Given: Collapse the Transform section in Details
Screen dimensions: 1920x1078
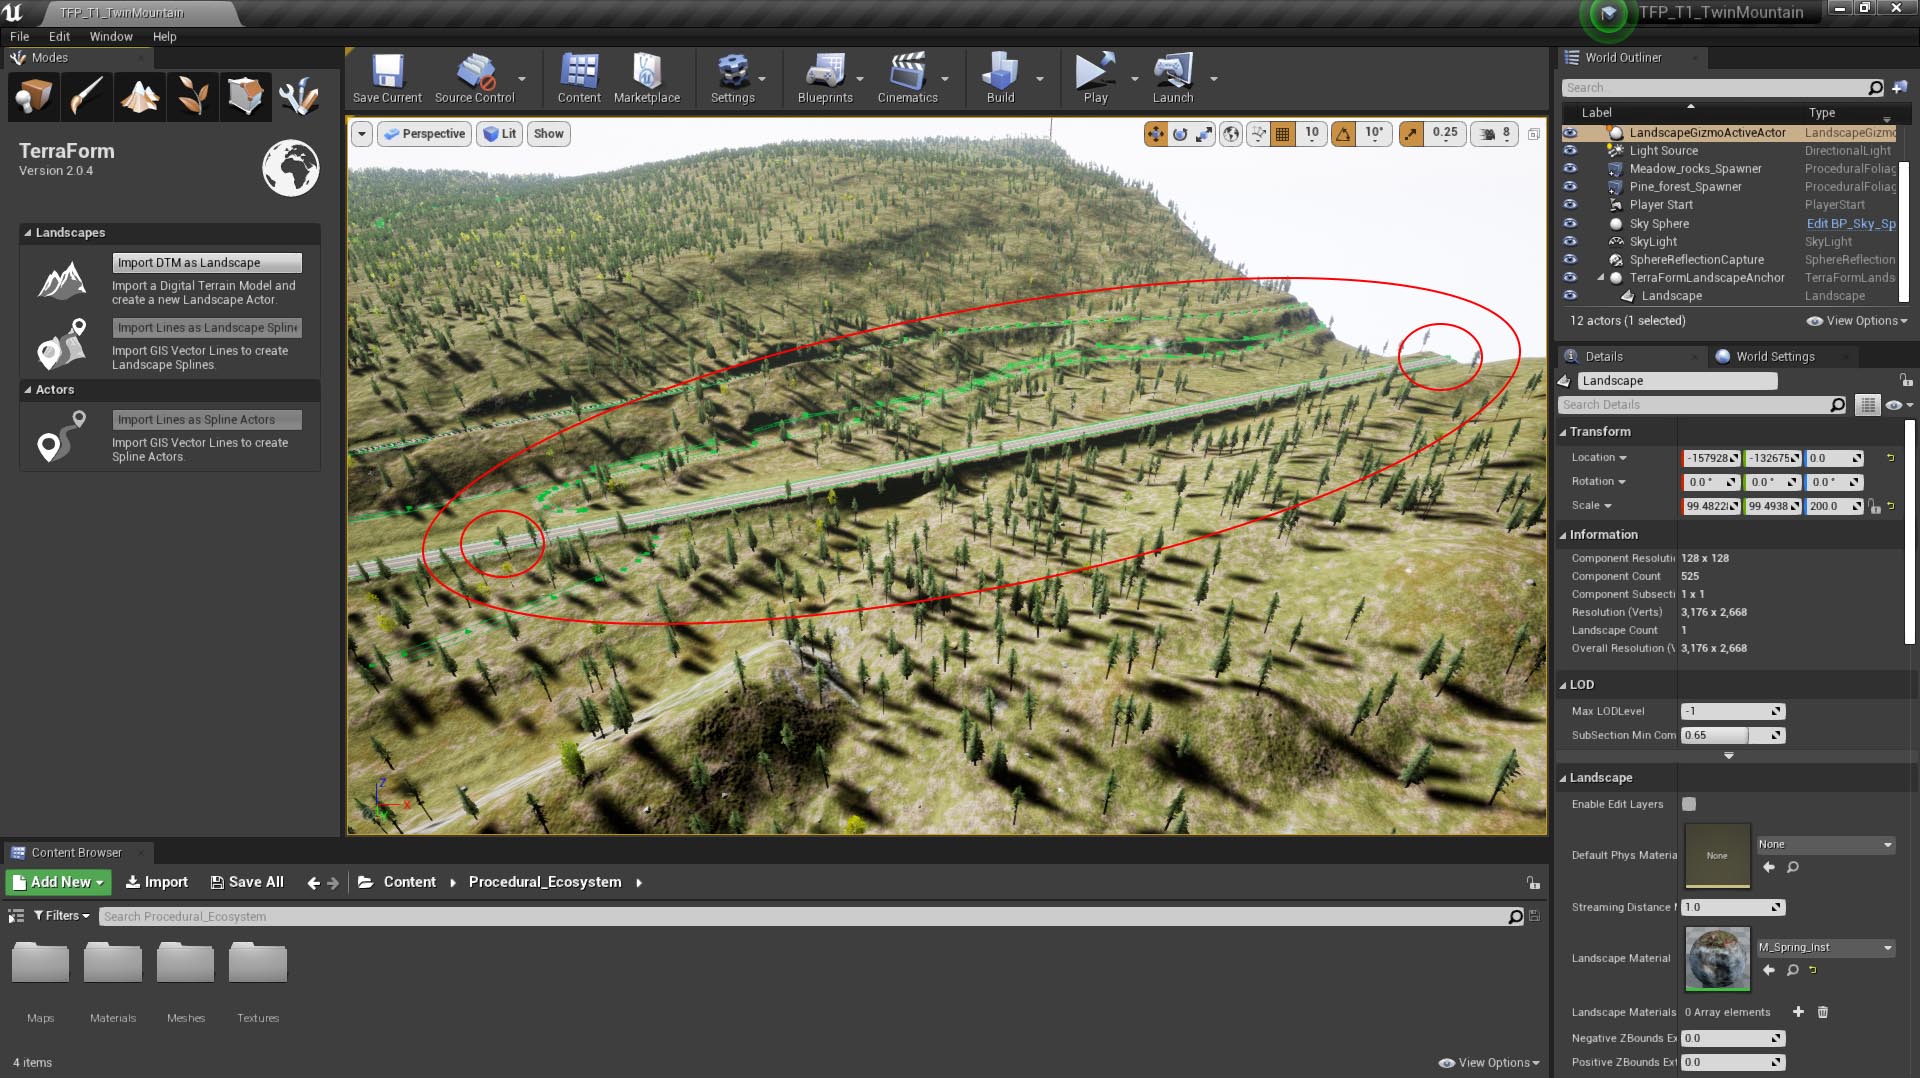Looking at the screenshot, I should coord(1563,432).
